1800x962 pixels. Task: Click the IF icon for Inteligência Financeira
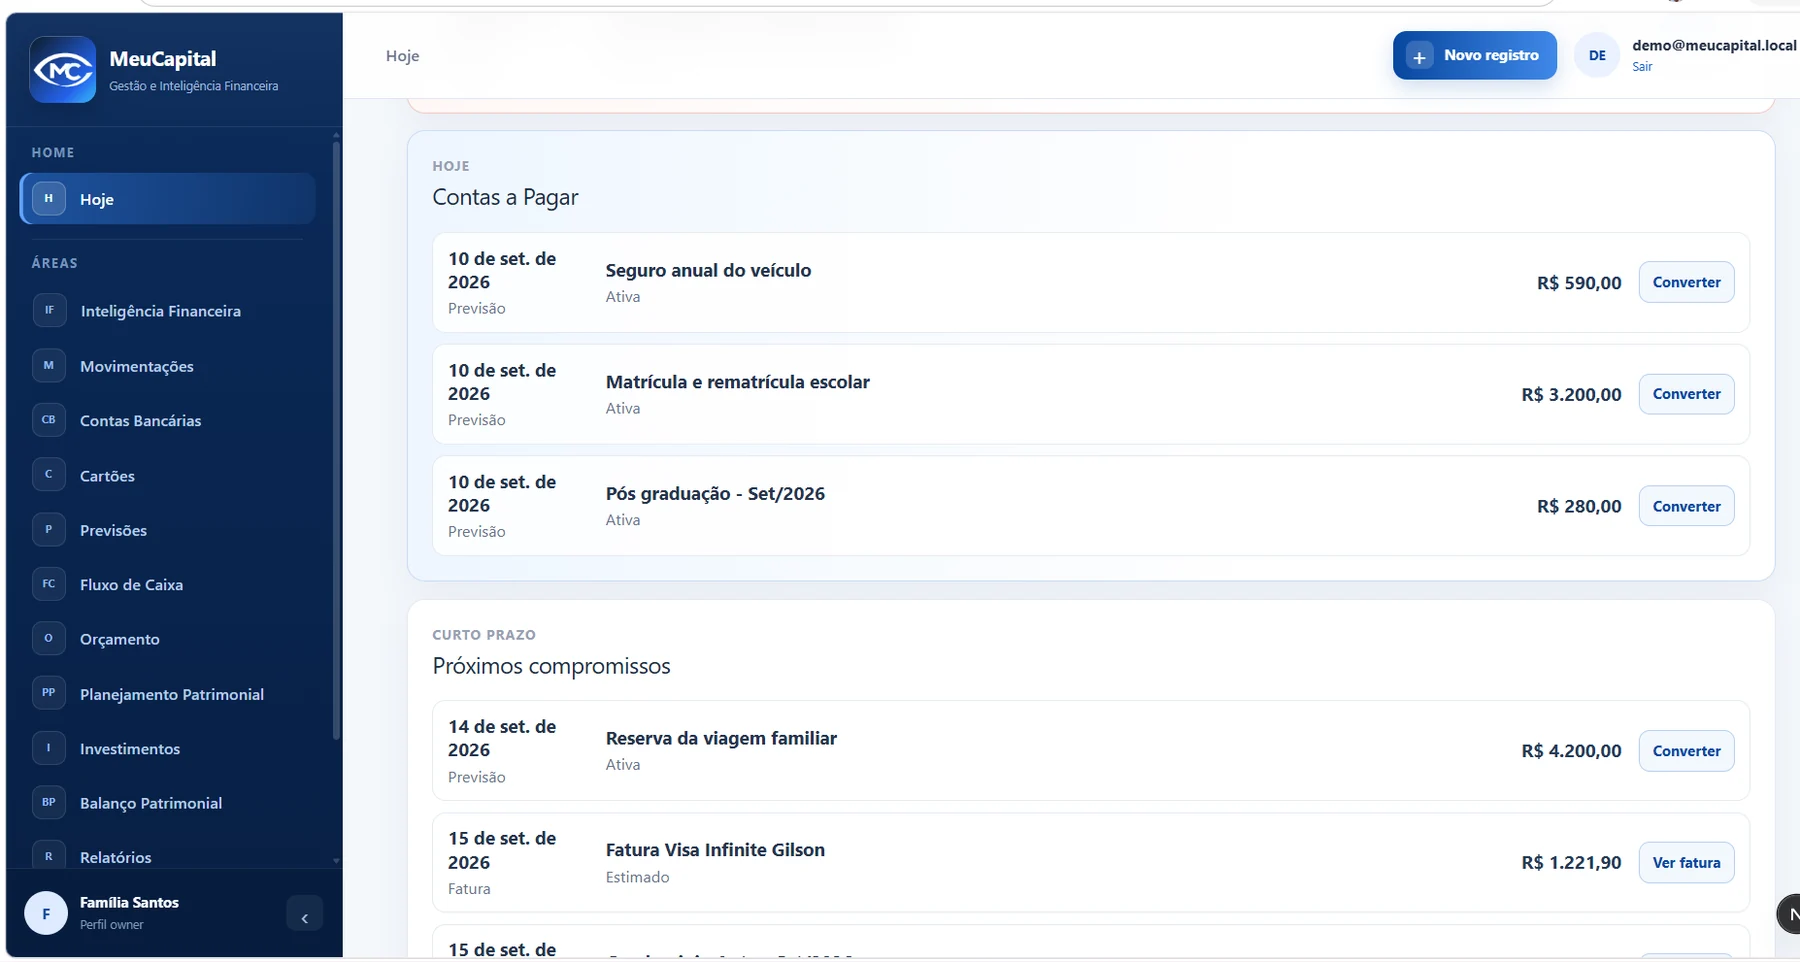(x=48, y=310)
